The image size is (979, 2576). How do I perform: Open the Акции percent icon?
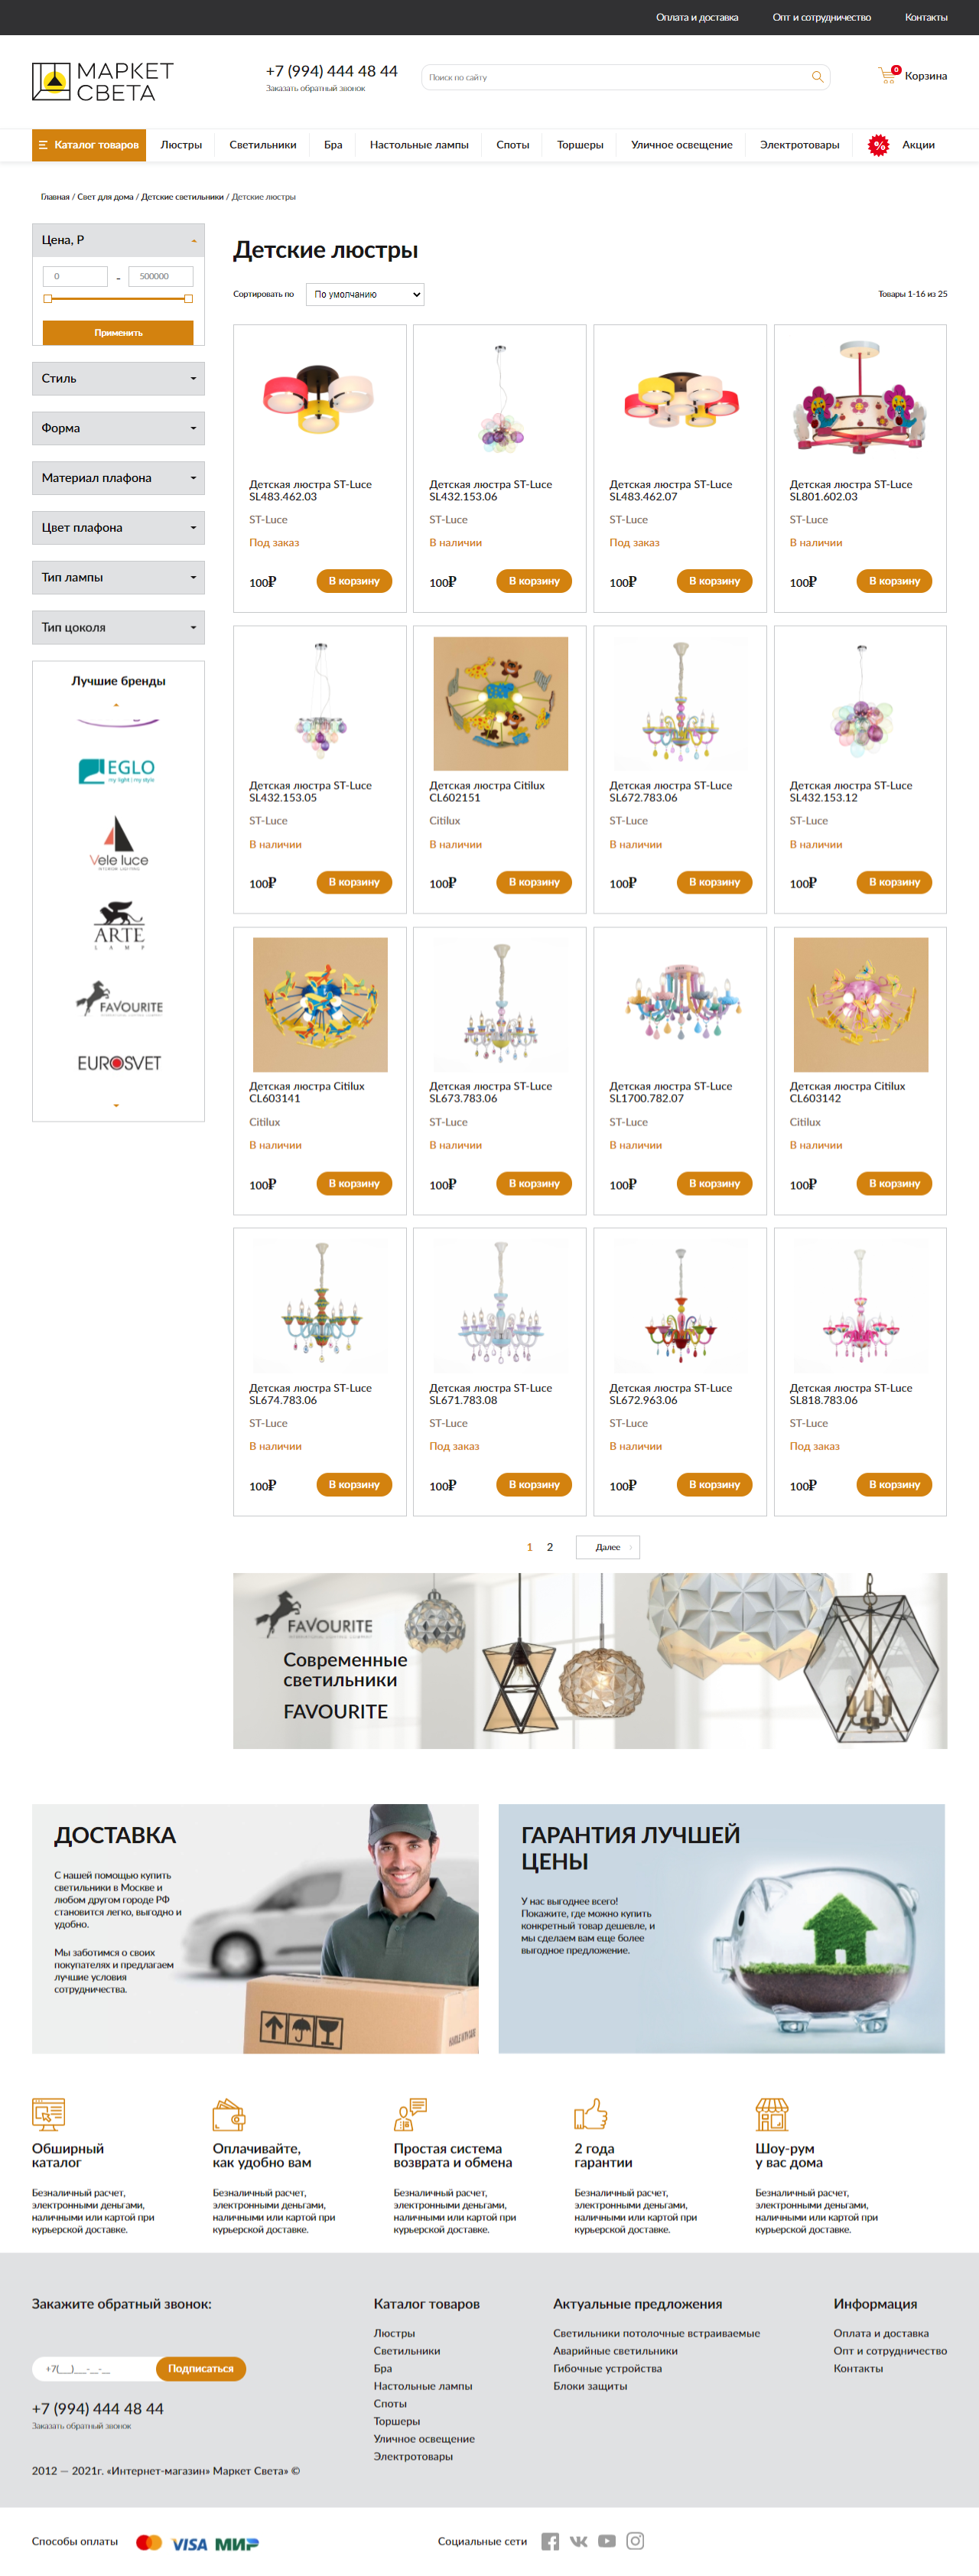(x=878, y=145)
